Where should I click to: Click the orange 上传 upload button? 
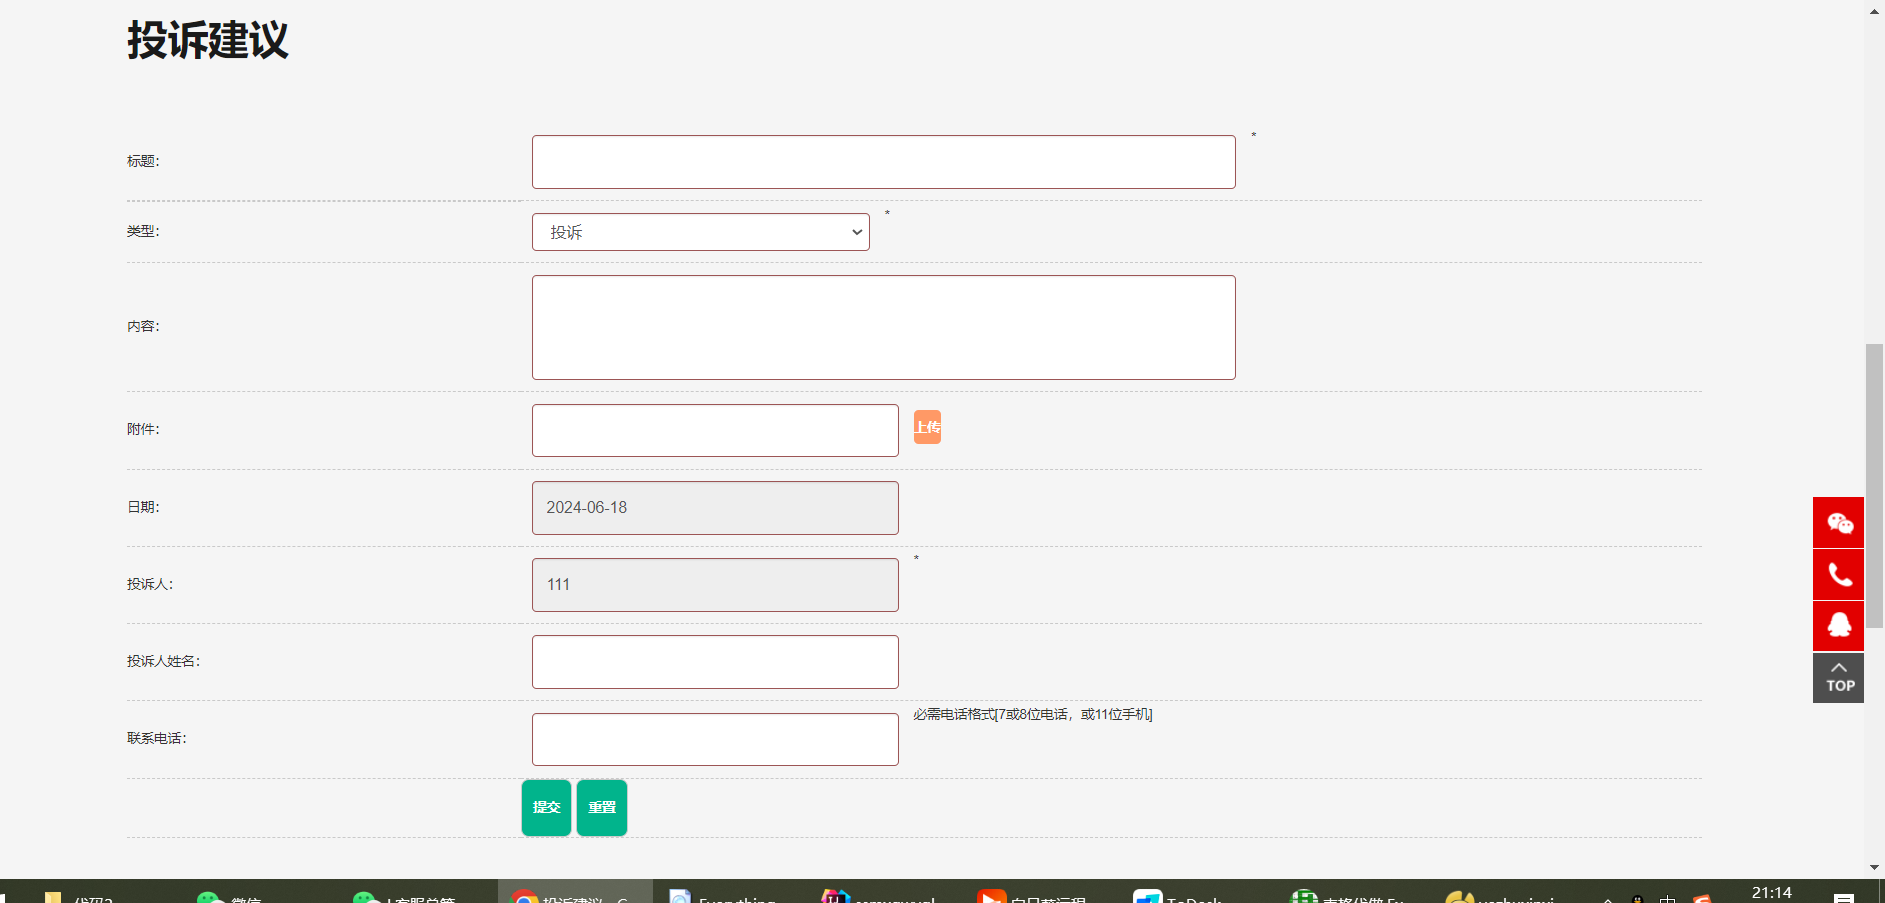(x=927, y=427)
